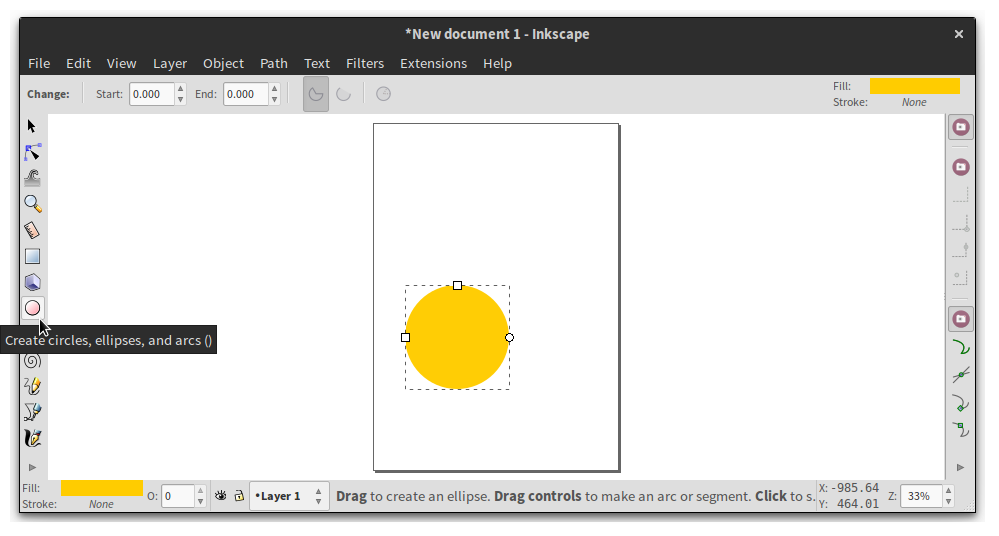Image resolution: width=999 pixels, height=536 pixels.
Task: Open the File menu
Action: [39, 64]
